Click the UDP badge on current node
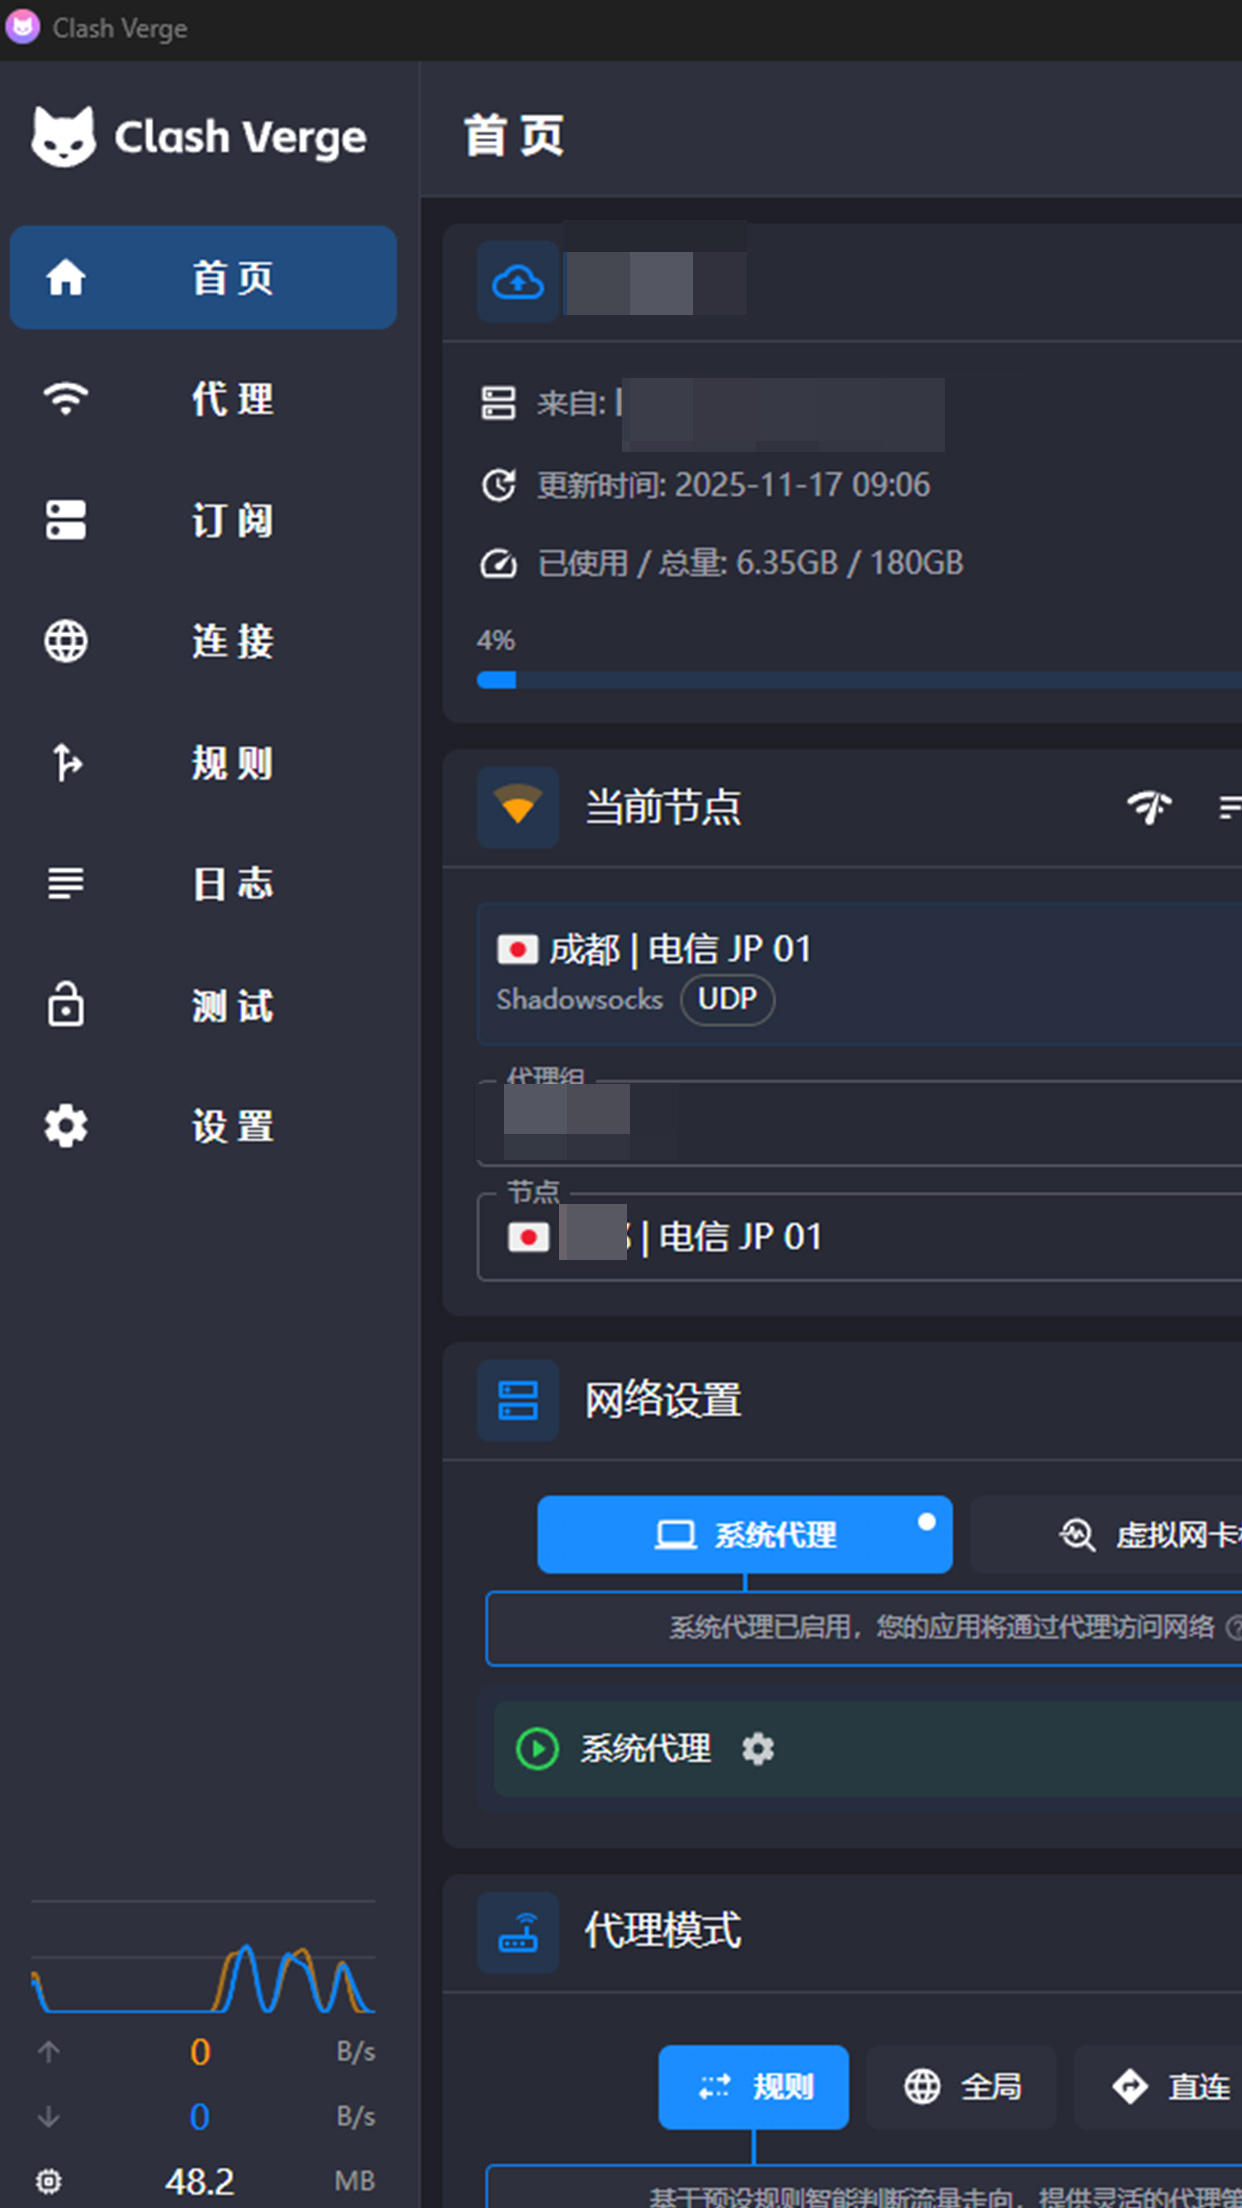Screen dimensions: 1242x2208 (727, 999)
